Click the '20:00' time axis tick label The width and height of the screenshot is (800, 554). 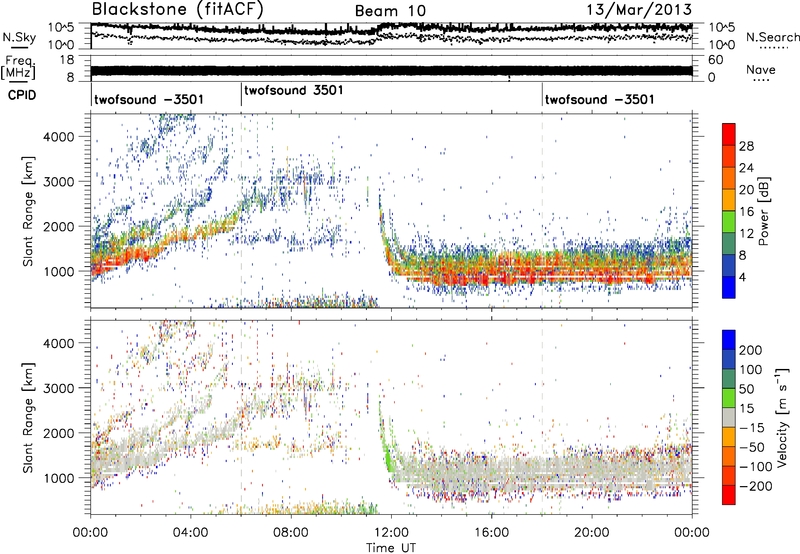point(592,533)
